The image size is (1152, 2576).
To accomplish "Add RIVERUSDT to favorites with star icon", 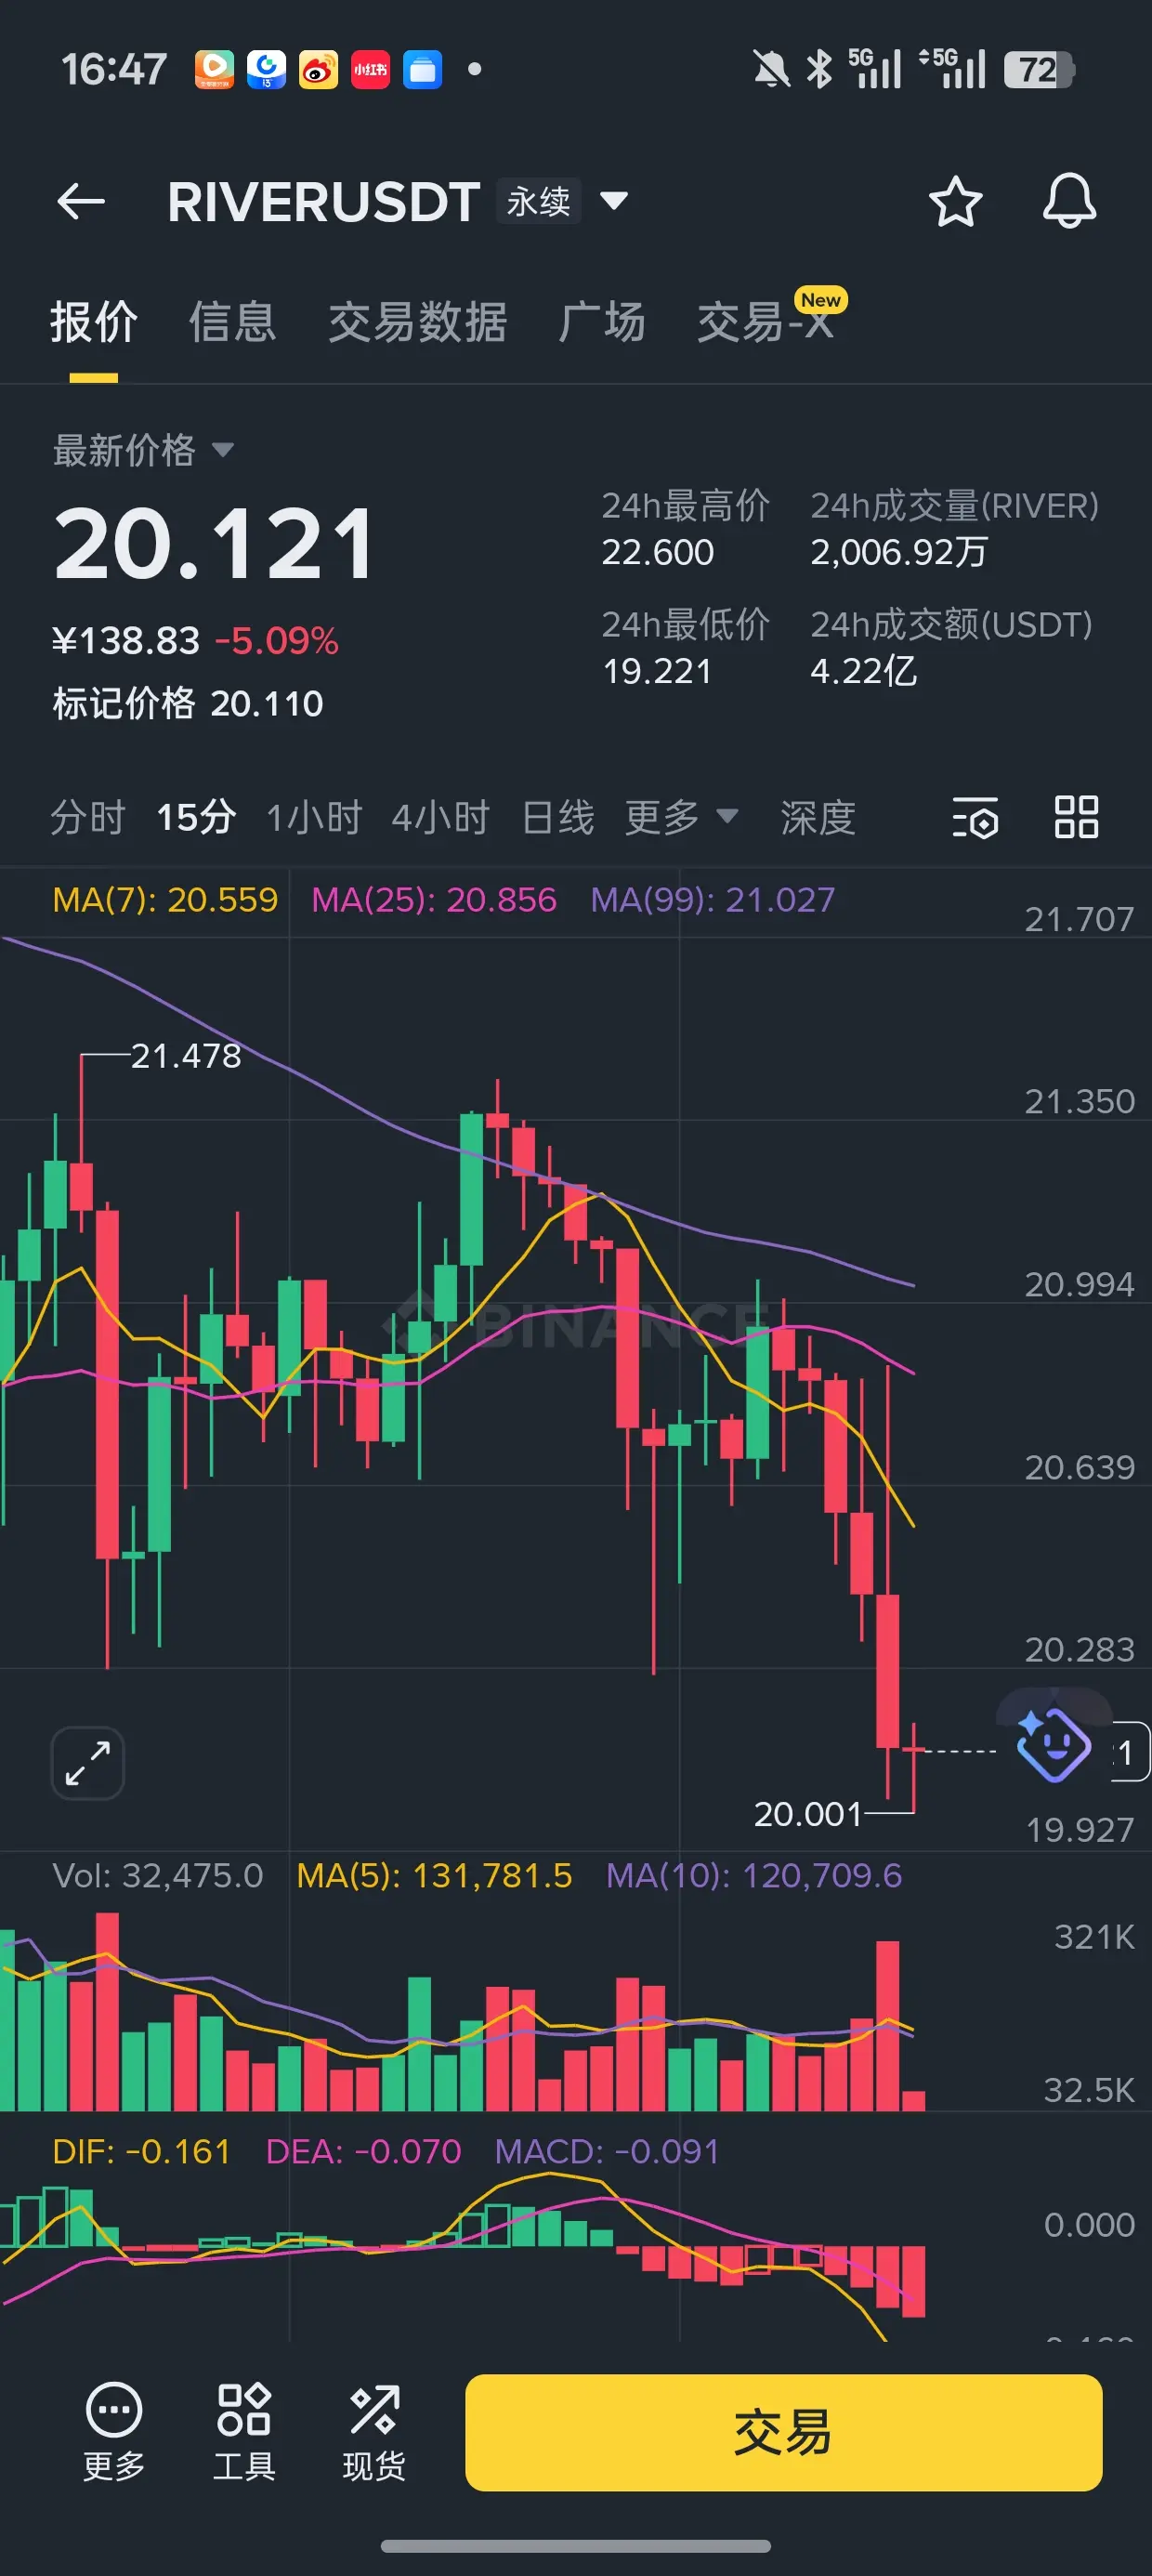I will tap(955, 202).
